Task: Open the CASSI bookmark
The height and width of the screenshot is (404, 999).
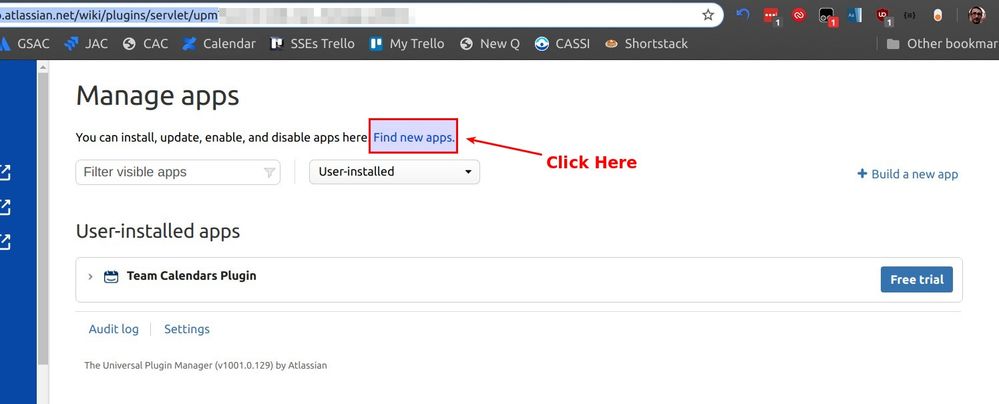Action: (563, 43)
